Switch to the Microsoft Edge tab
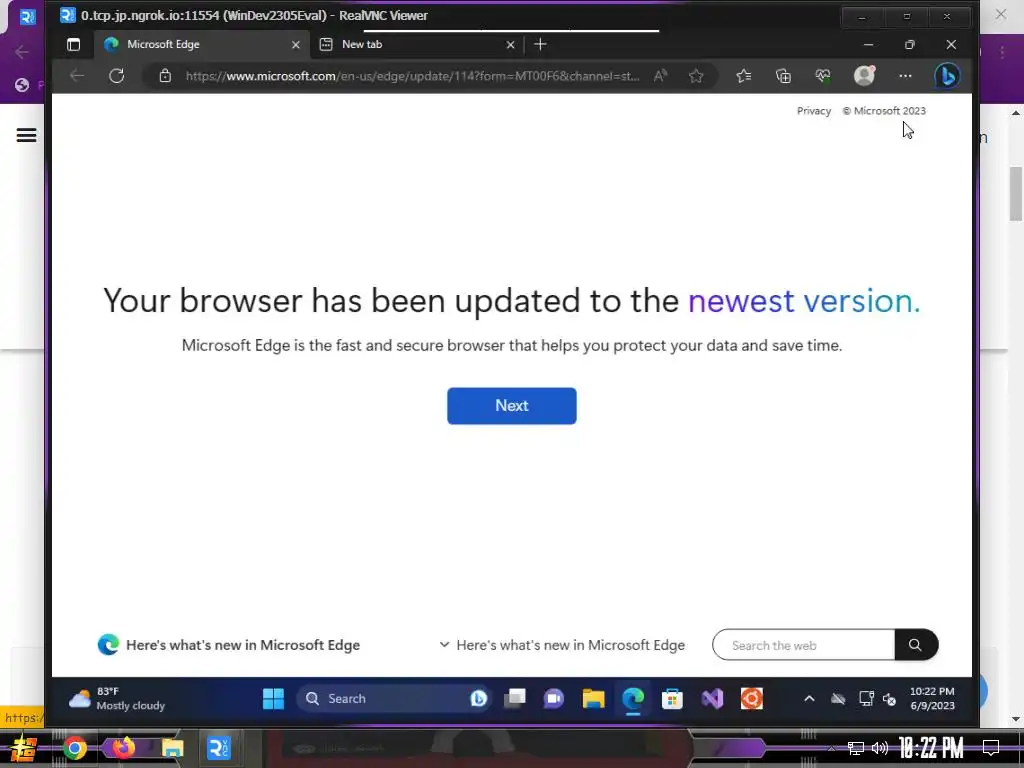Image resolution: width=1024 pixels, height=768 pixels. pyautogui.click(x=201, y=44)
